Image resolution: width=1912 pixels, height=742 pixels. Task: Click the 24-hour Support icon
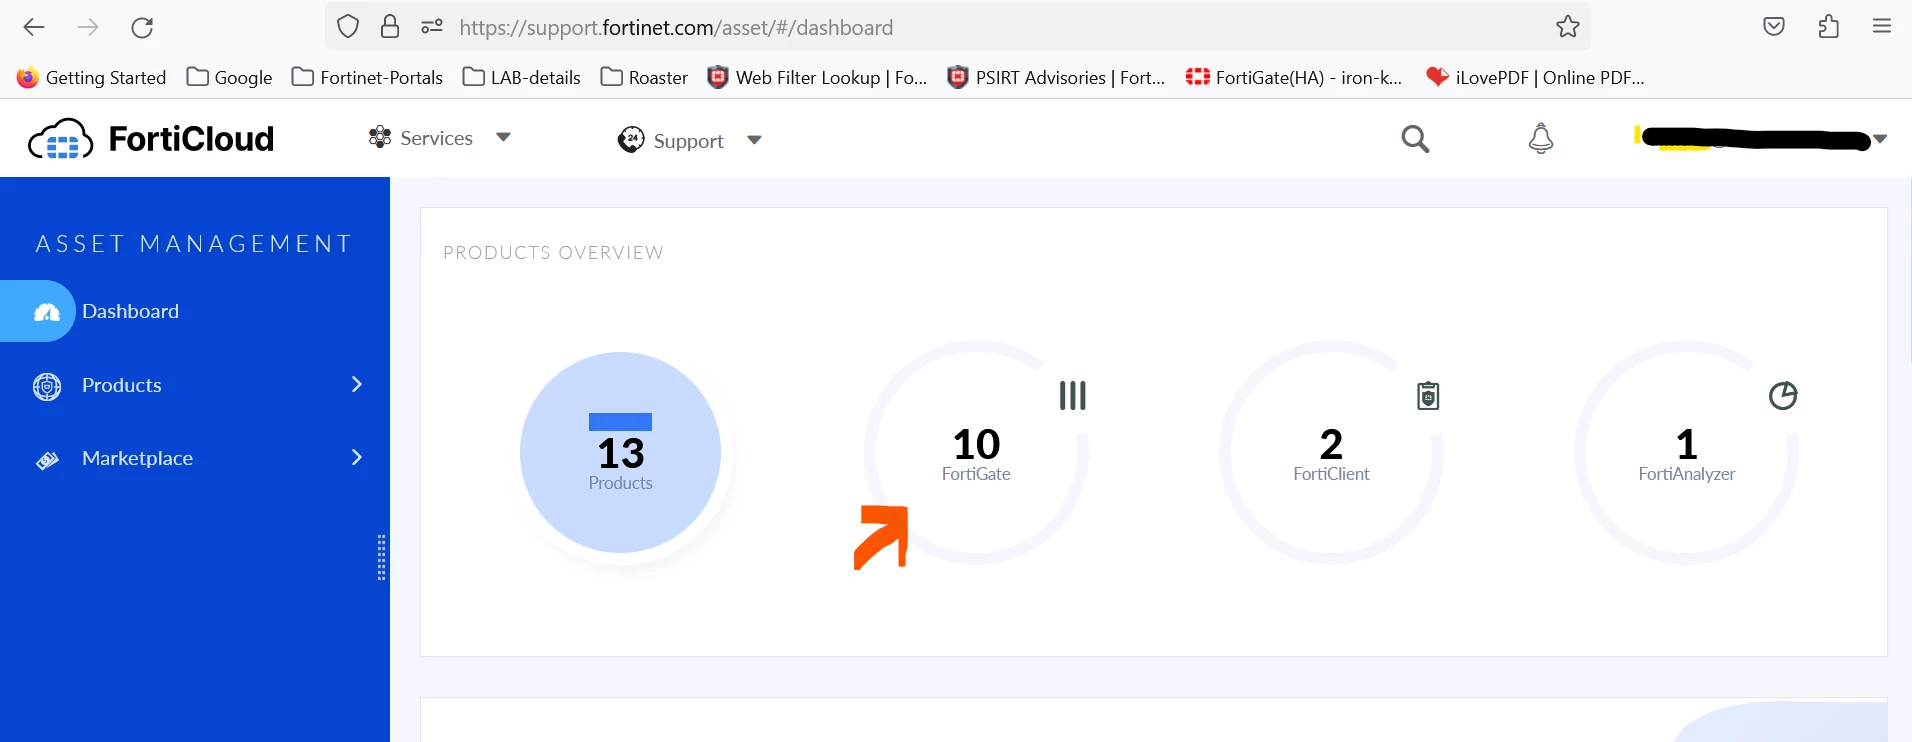631,139
